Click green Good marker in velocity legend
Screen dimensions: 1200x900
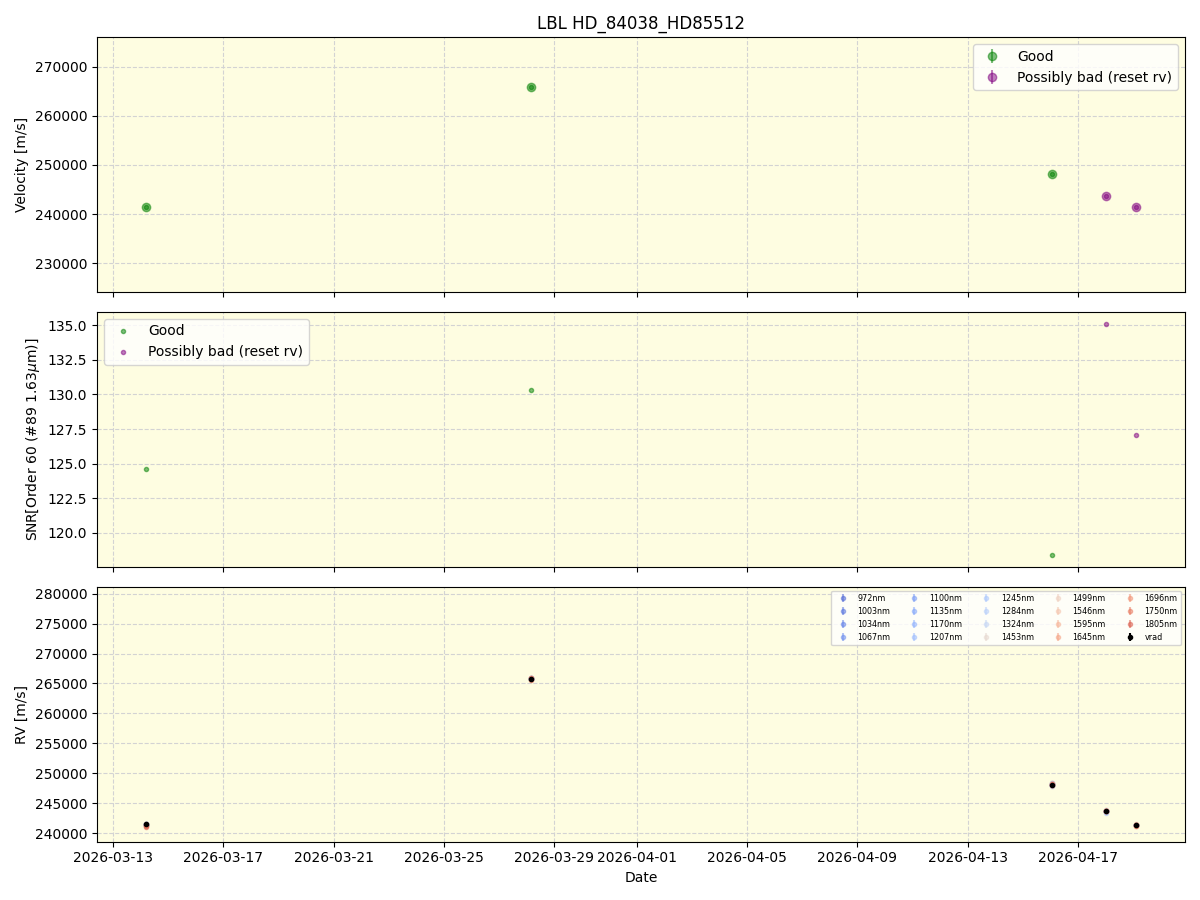[x=992, y=57]
